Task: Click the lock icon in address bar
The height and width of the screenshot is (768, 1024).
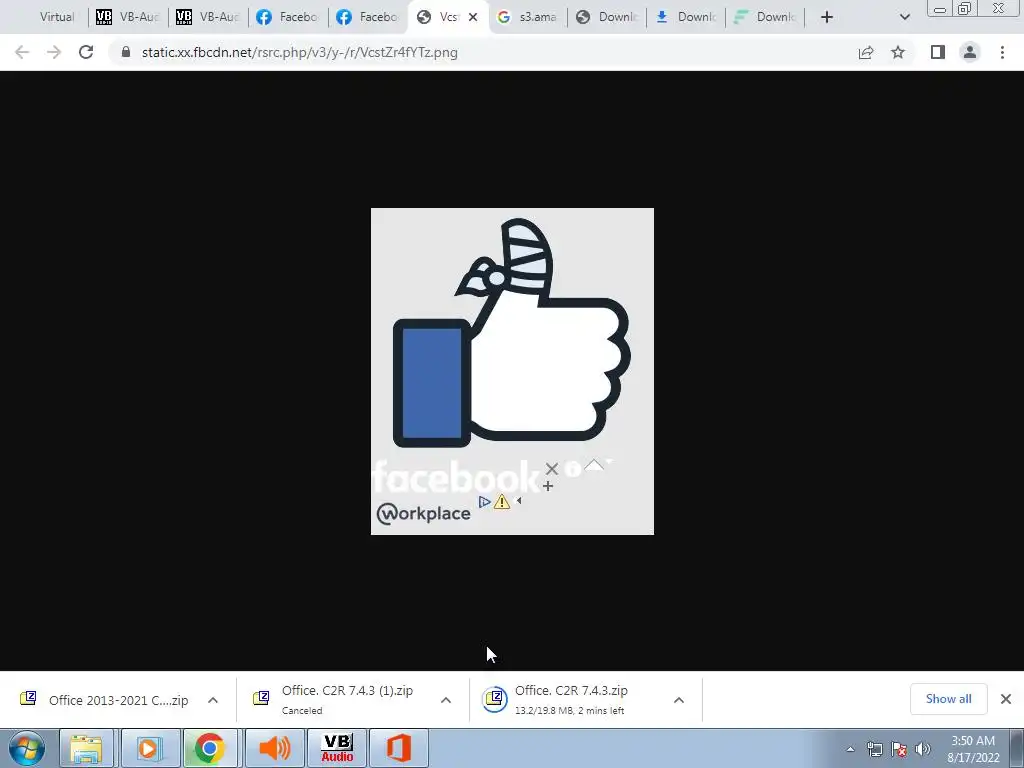Action: click(125, 52)
